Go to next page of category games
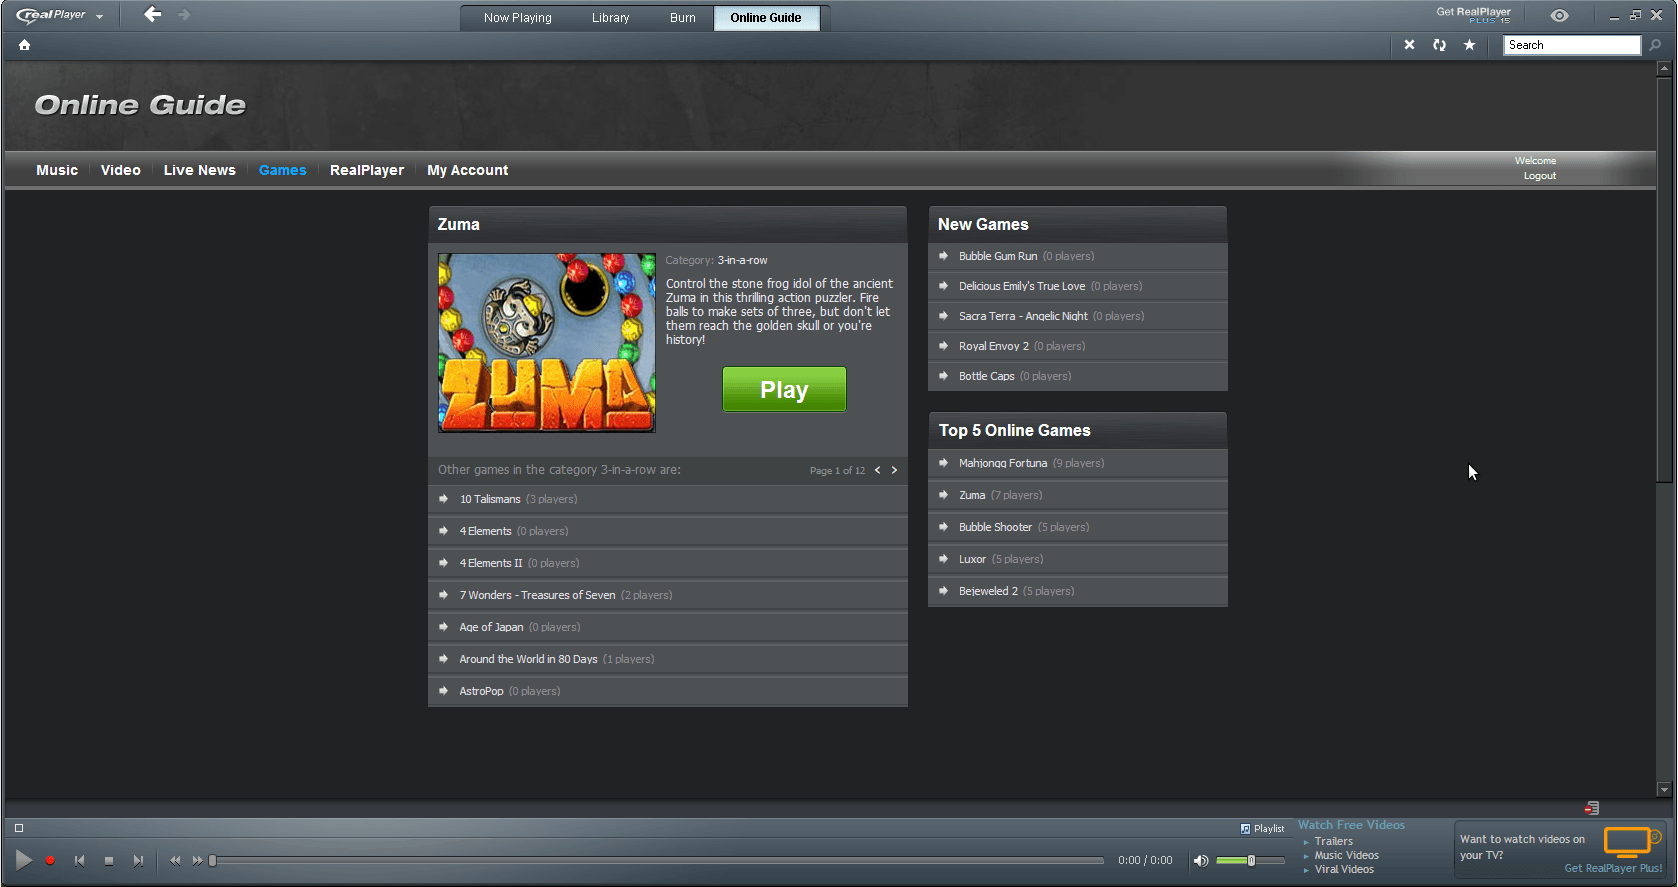 [x=894, y=470]
